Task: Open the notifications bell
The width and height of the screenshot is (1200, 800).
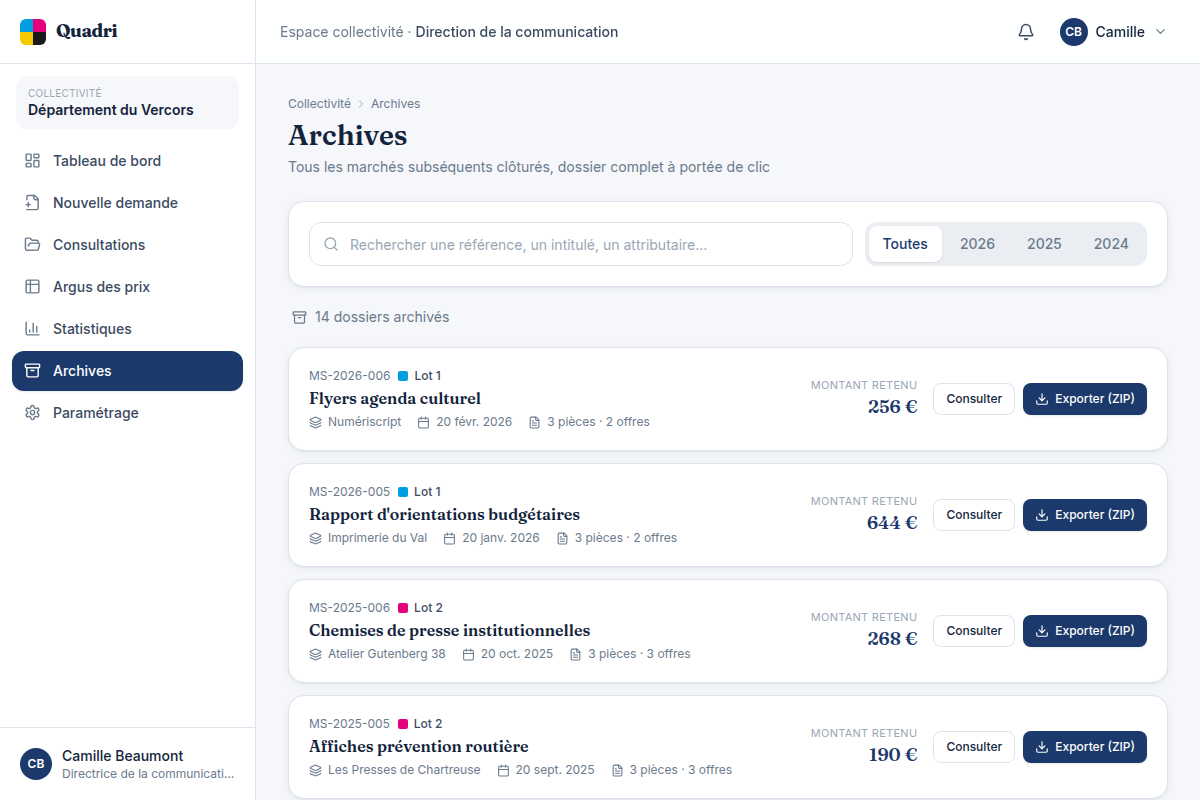Action: pos(1026,32)
